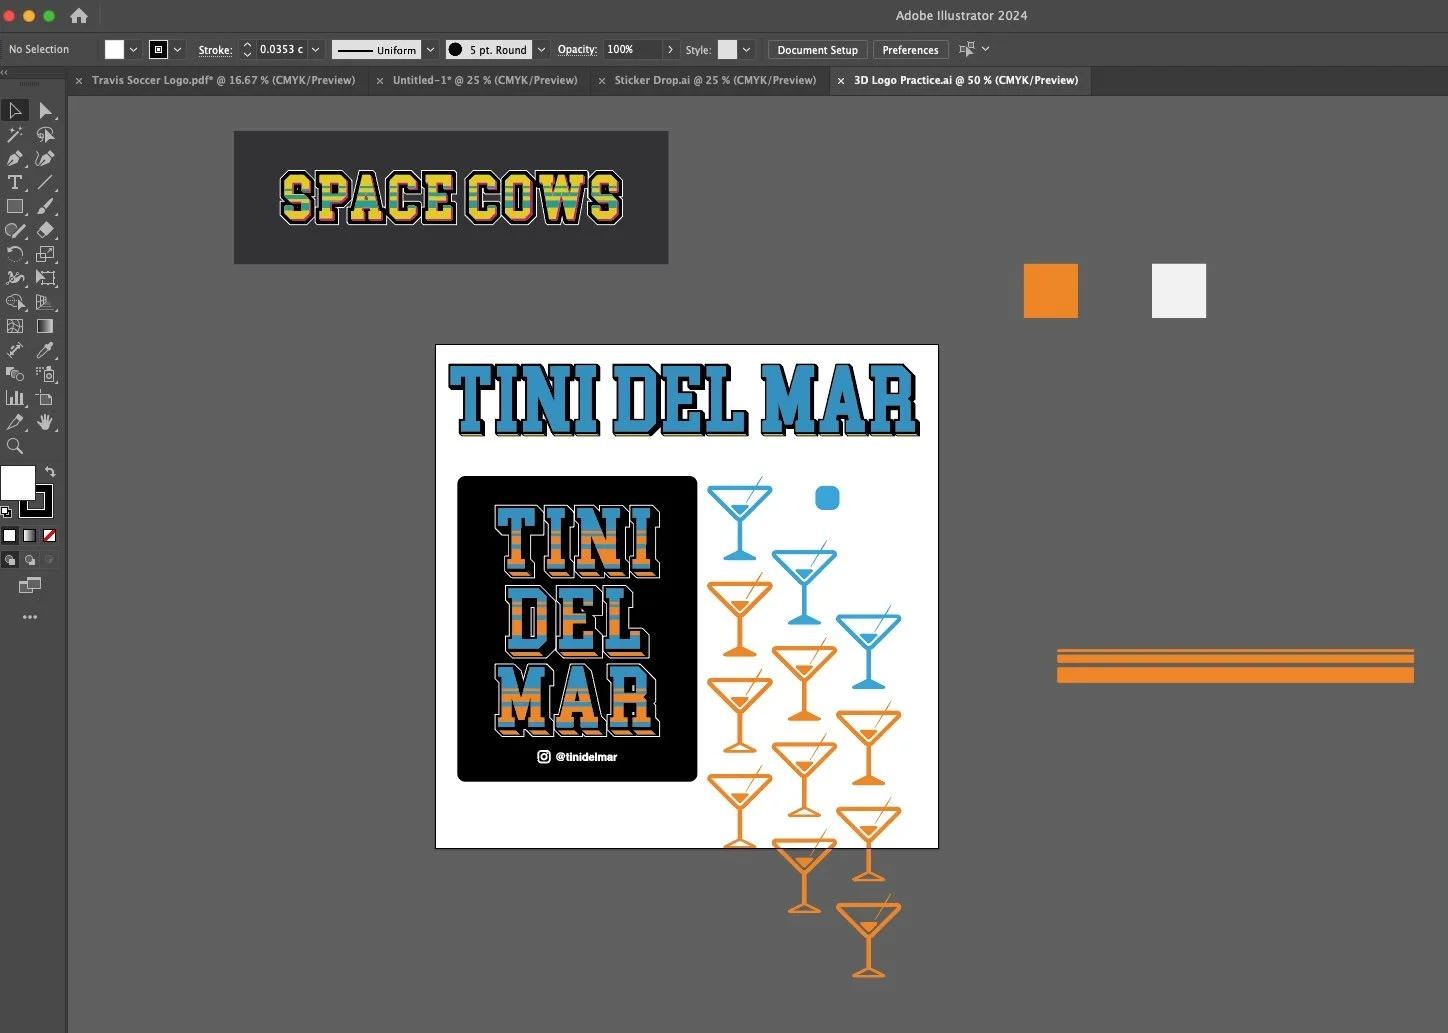The width and height of the screenshot is (1448, 1033).
Task: Activate the Hand tool
Action: pos(45,423)
